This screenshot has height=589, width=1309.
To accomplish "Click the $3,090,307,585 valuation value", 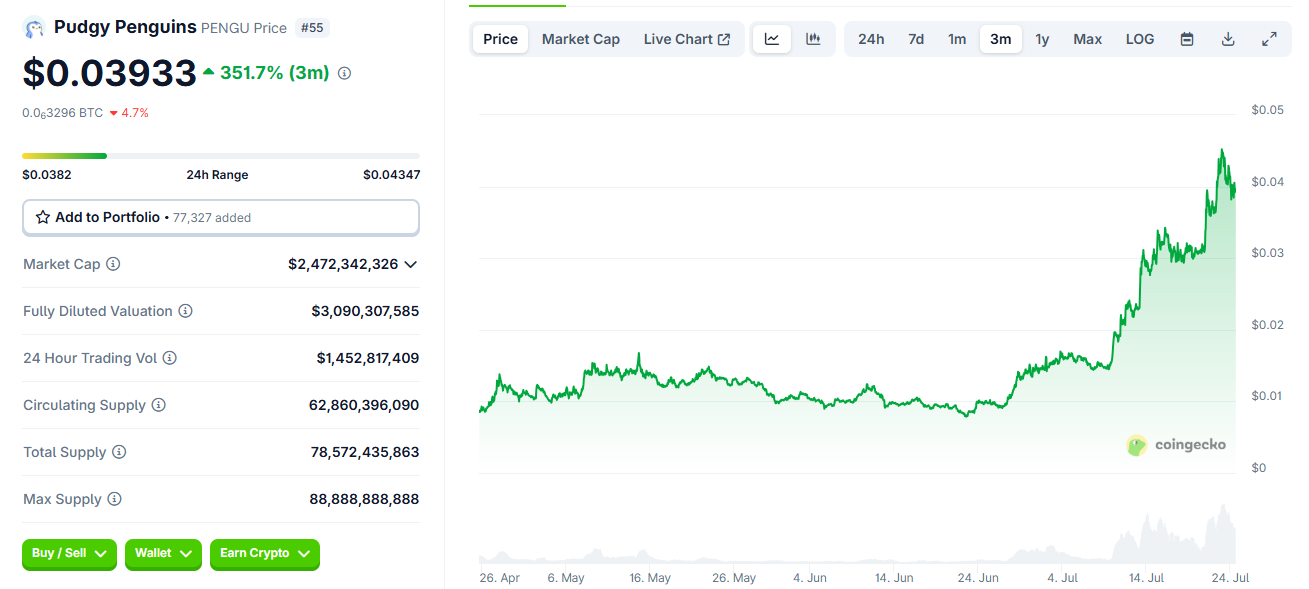I will point(365,311).
